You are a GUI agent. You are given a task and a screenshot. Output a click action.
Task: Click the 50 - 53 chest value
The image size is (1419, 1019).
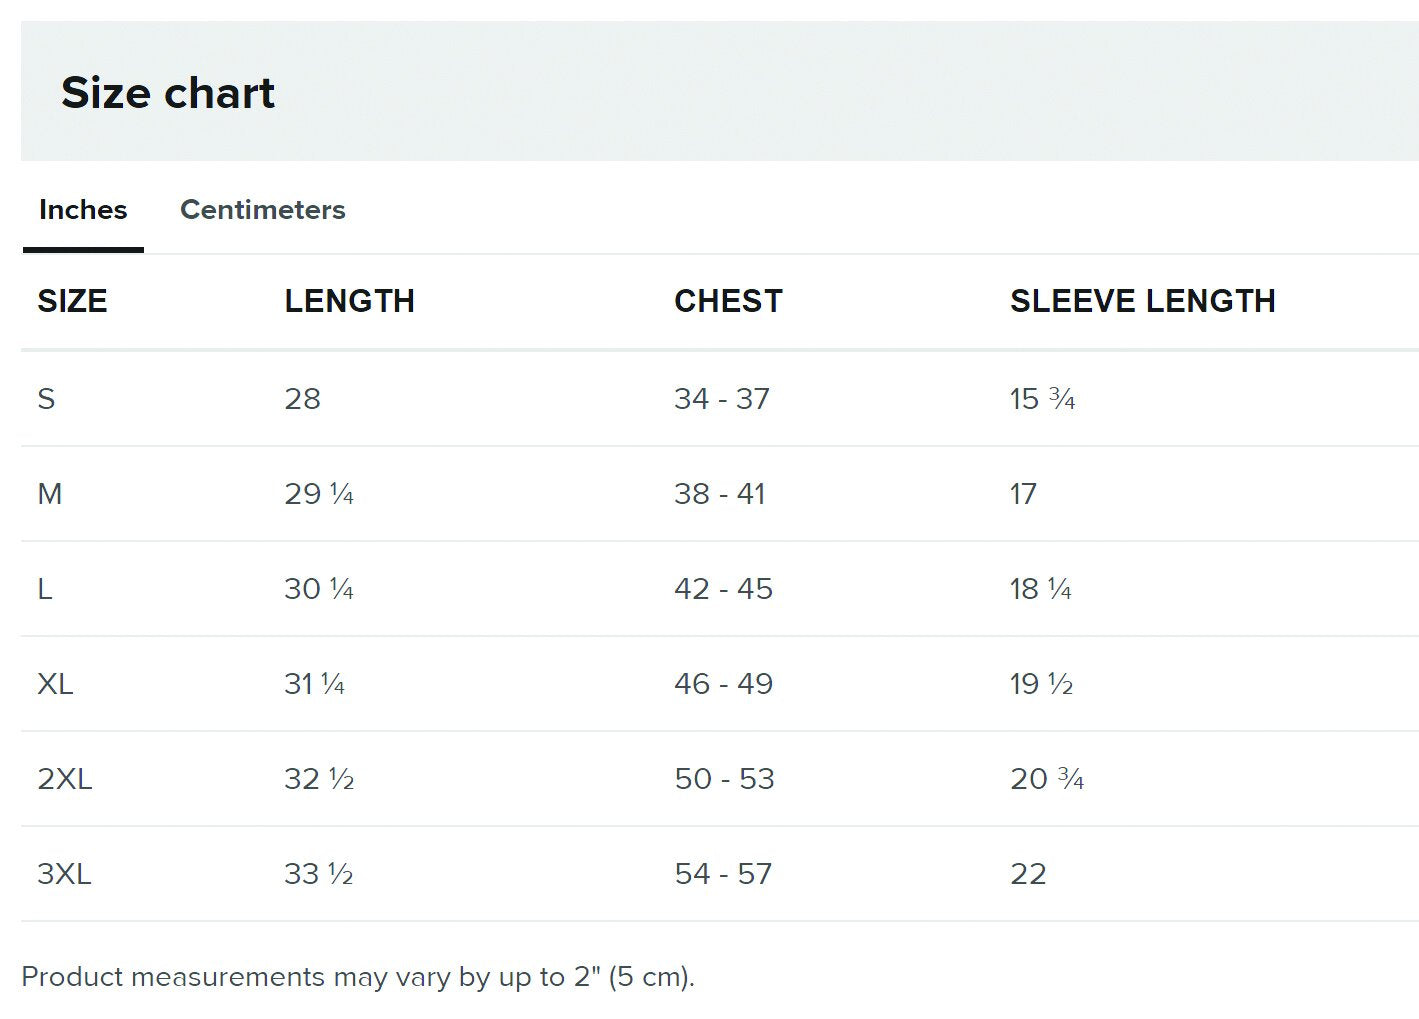coord(724,779)
